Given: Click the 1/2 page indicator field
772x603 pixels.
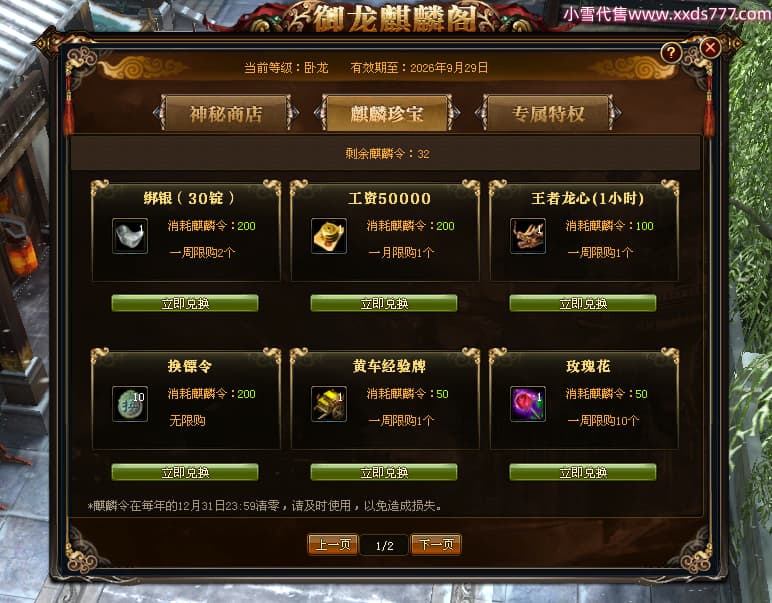Looking at the screenshot, I should (x=385, y=545).
